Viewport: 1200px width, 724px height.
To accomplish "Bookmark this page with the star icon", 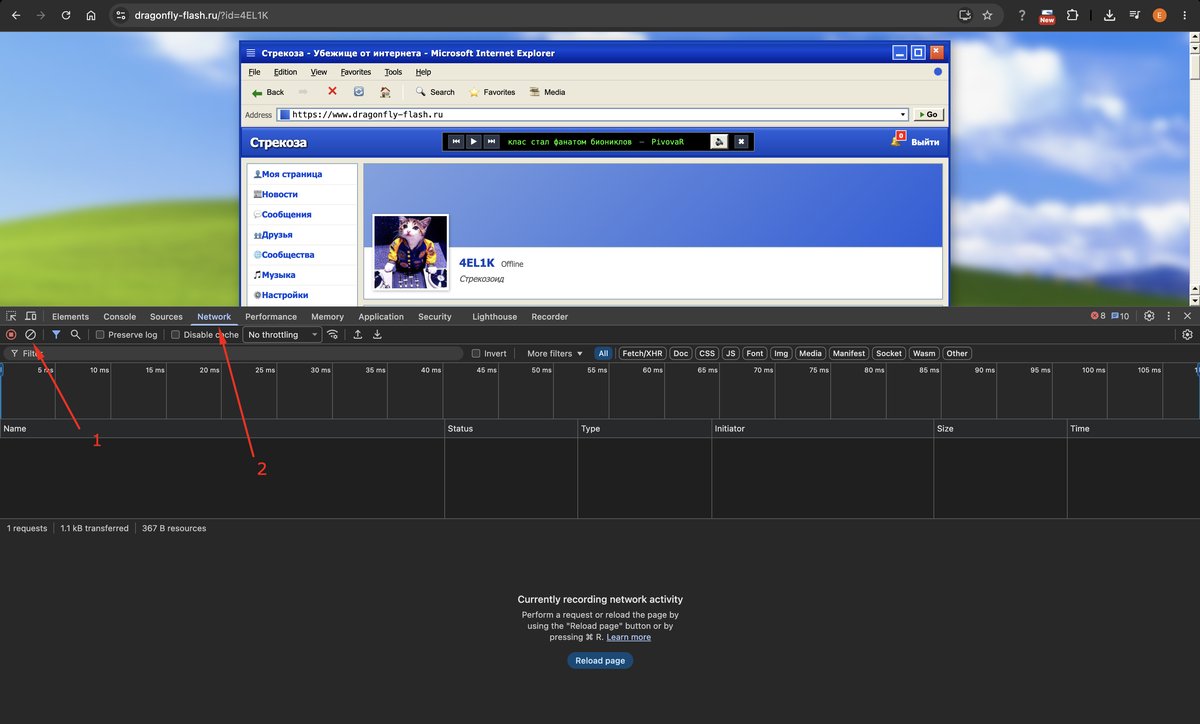I will click(987, 16).
